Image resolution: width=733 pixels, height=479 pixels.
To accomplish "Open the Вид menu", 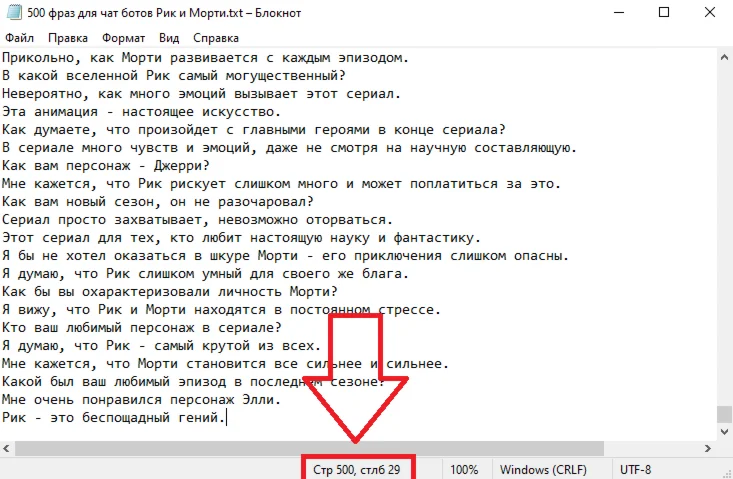I will pyautogui.click(x=169, y=38).
